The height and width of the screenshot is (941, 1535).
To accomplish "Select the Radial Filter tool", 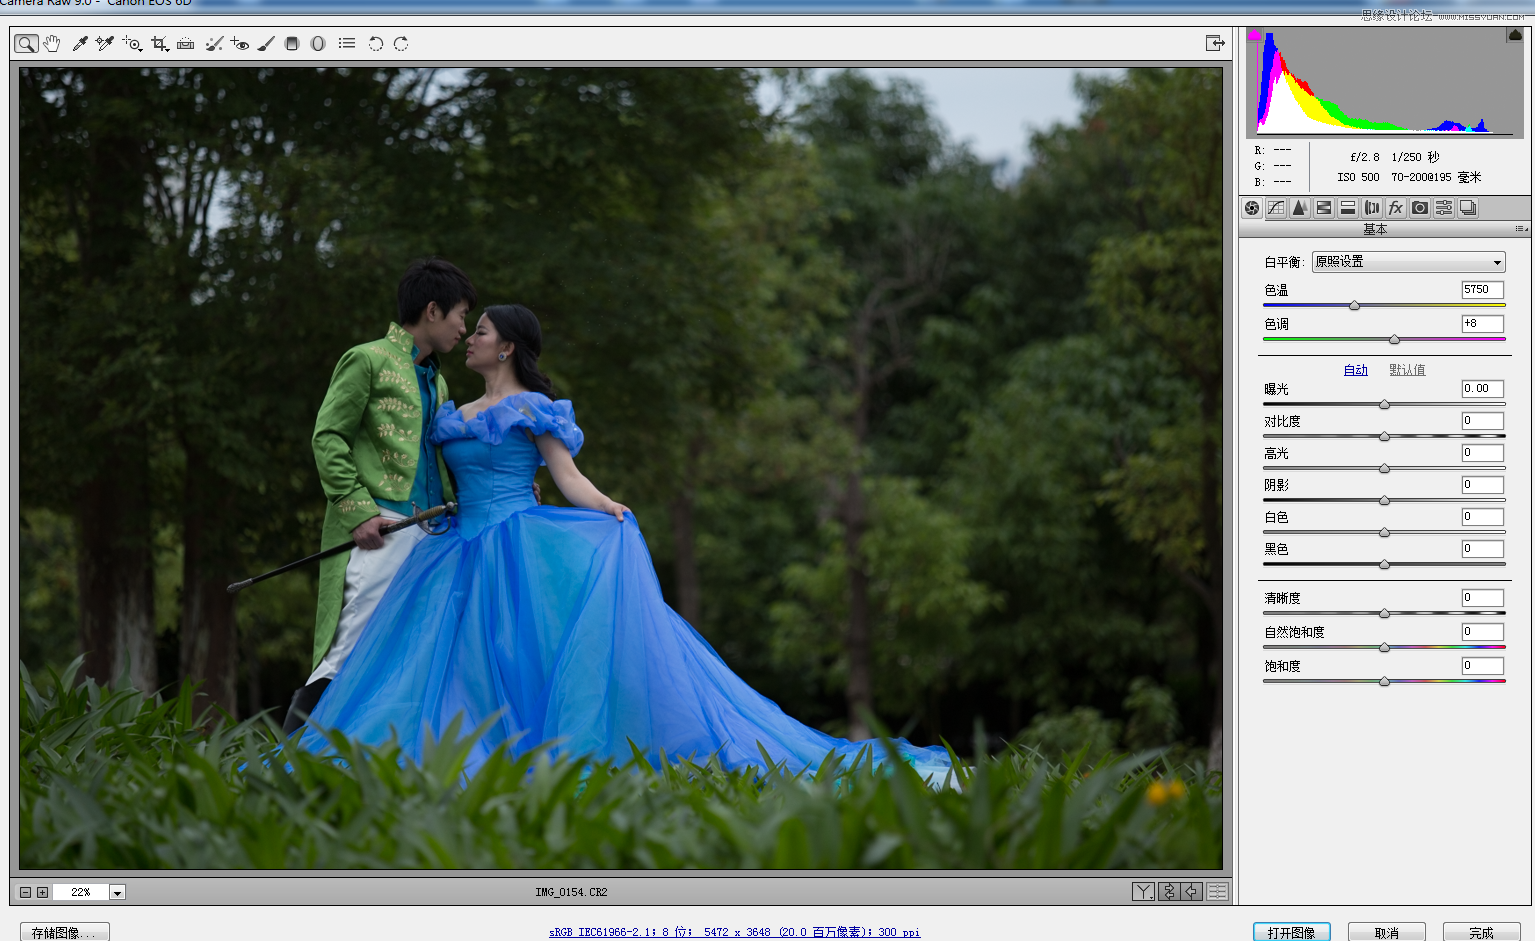I will coord(318,43).
